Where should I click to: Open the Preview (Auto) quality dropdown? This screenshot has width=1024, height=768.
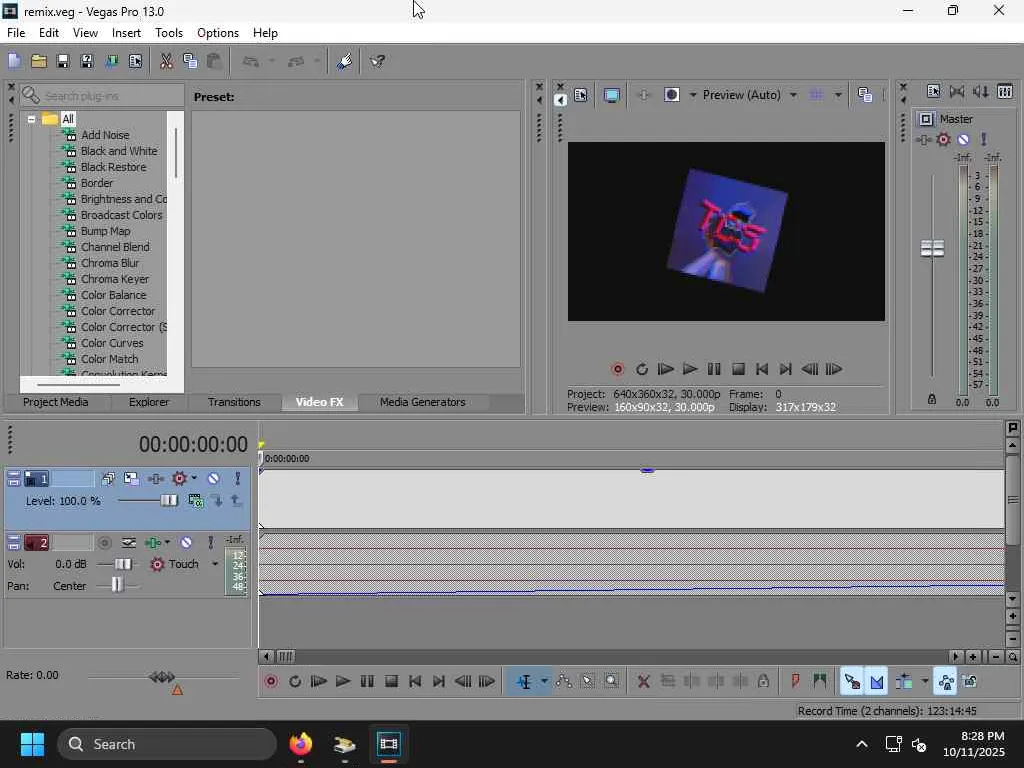pos(793,95)
